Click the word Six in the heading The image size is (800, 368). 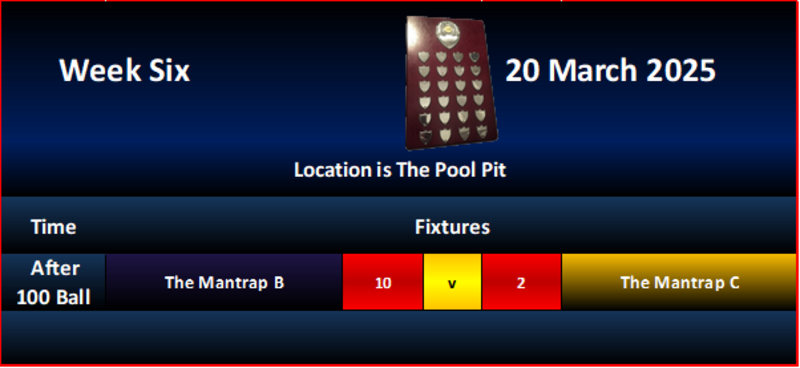click(x=169, y=70)
